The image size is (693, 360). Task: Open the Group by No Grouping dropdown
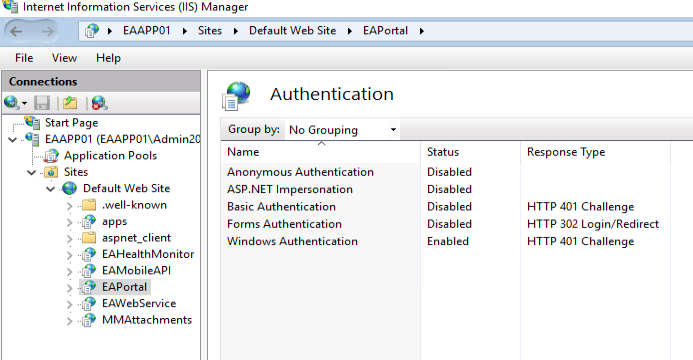coord(342,130)
